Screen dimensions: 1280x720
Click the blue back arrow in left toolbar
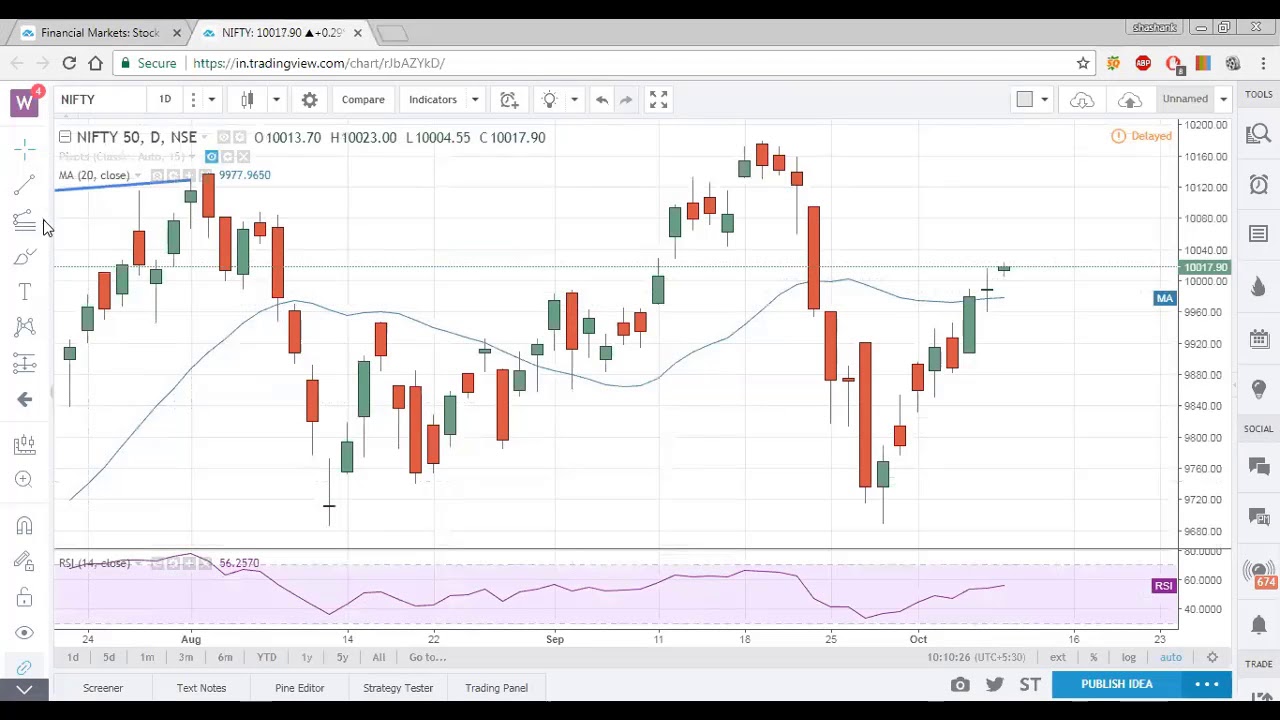[25, 399]
